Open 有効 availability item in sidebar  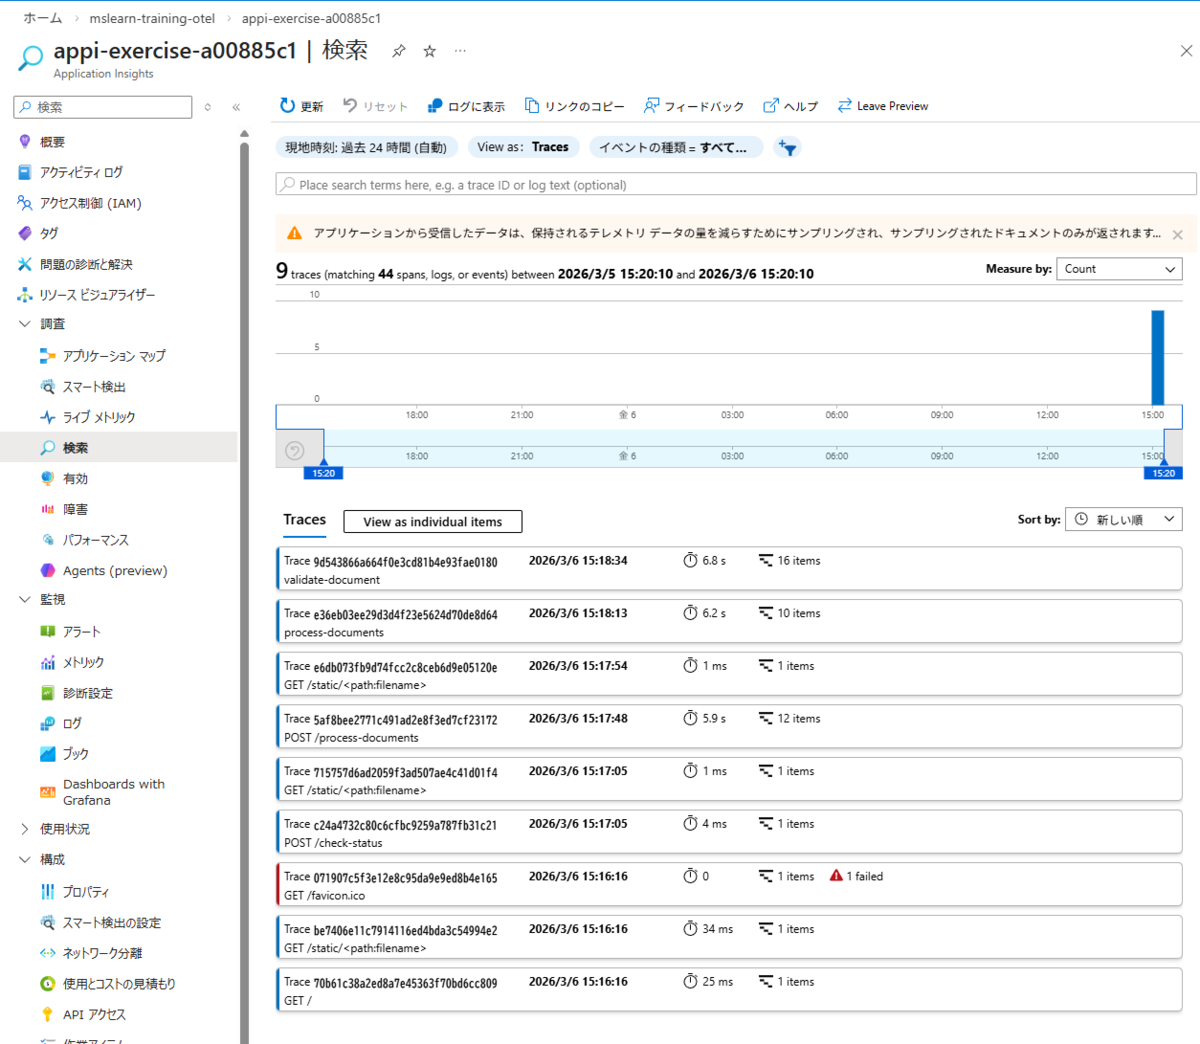pos(75,479)
